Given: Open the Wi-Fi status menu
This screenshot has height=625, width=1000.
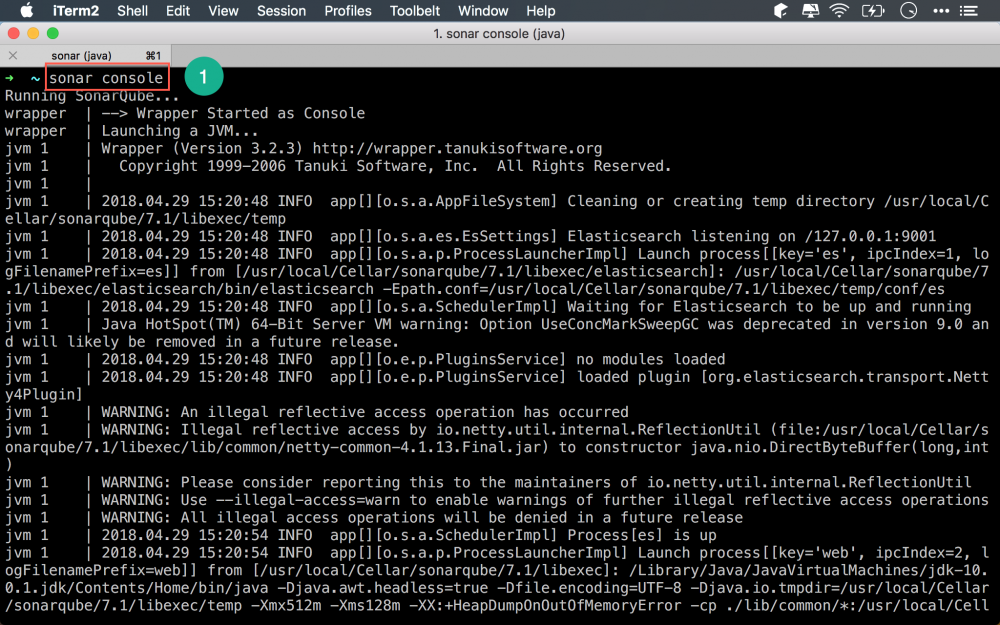Looking at the screenshot, I should point(839,11).
